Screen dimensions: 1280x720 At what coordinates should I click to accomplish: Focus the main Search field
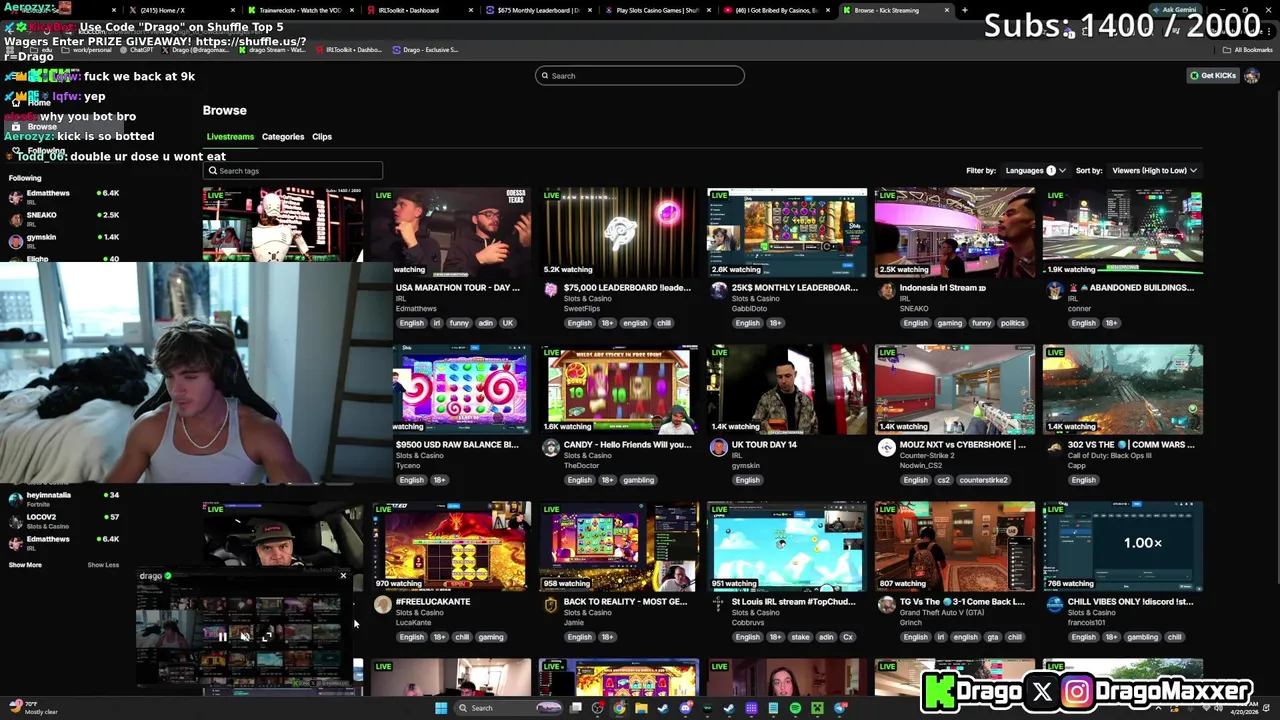pyautogui.click(x=640, y=76)
